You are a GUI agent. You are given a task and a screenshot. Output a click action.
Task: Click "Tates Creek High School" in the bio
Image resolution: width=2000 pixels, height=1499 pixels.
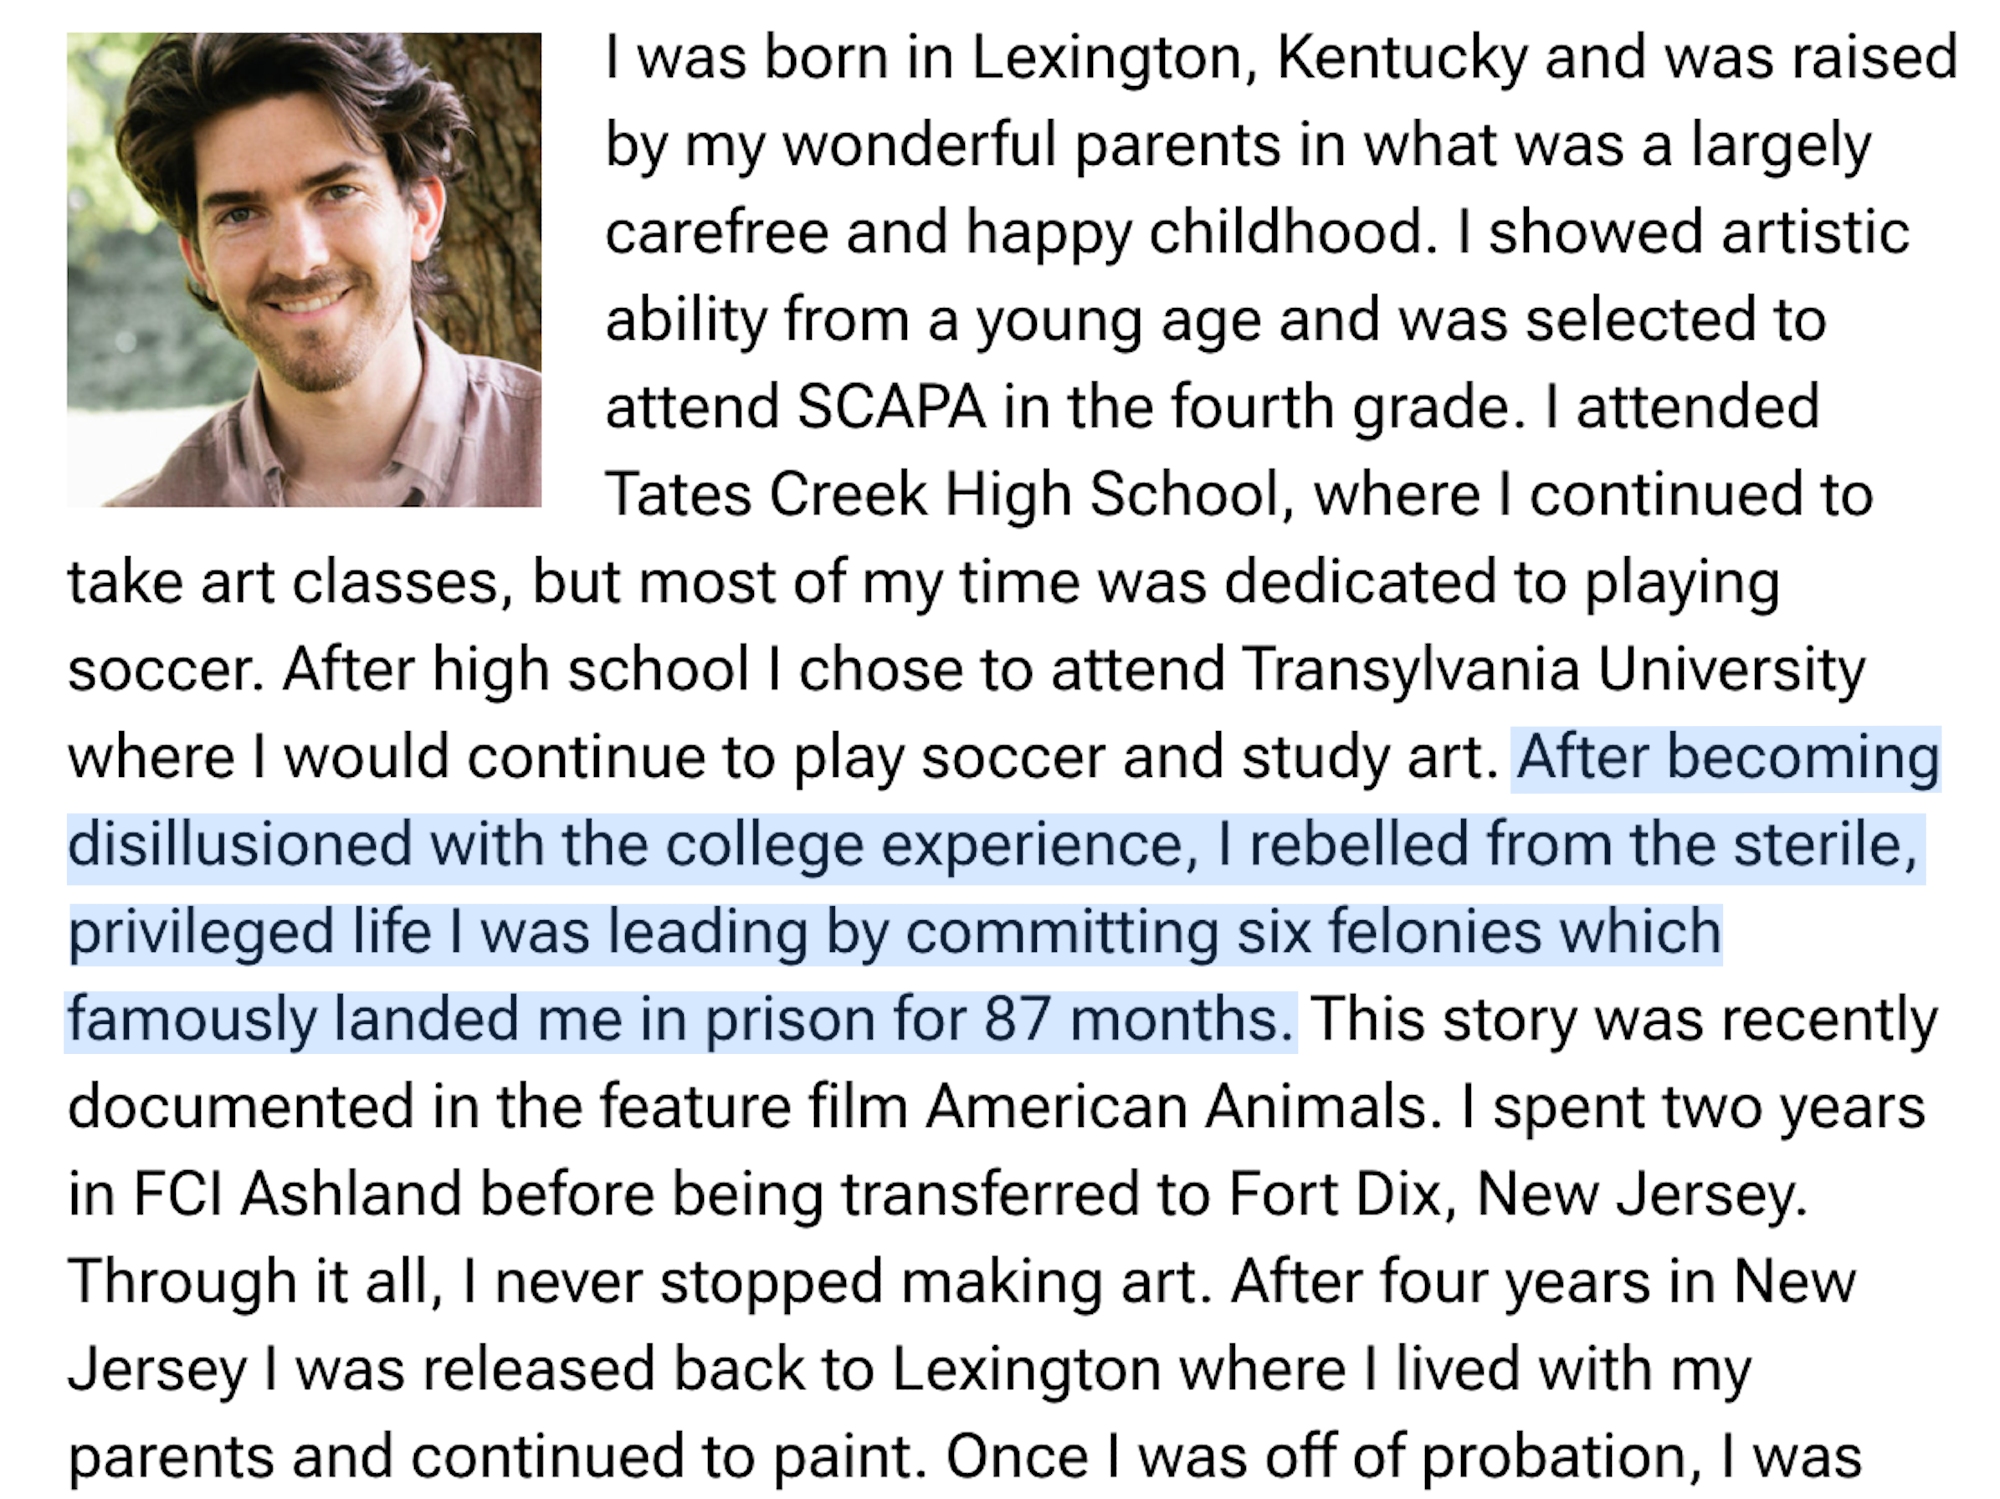point(942,494)
